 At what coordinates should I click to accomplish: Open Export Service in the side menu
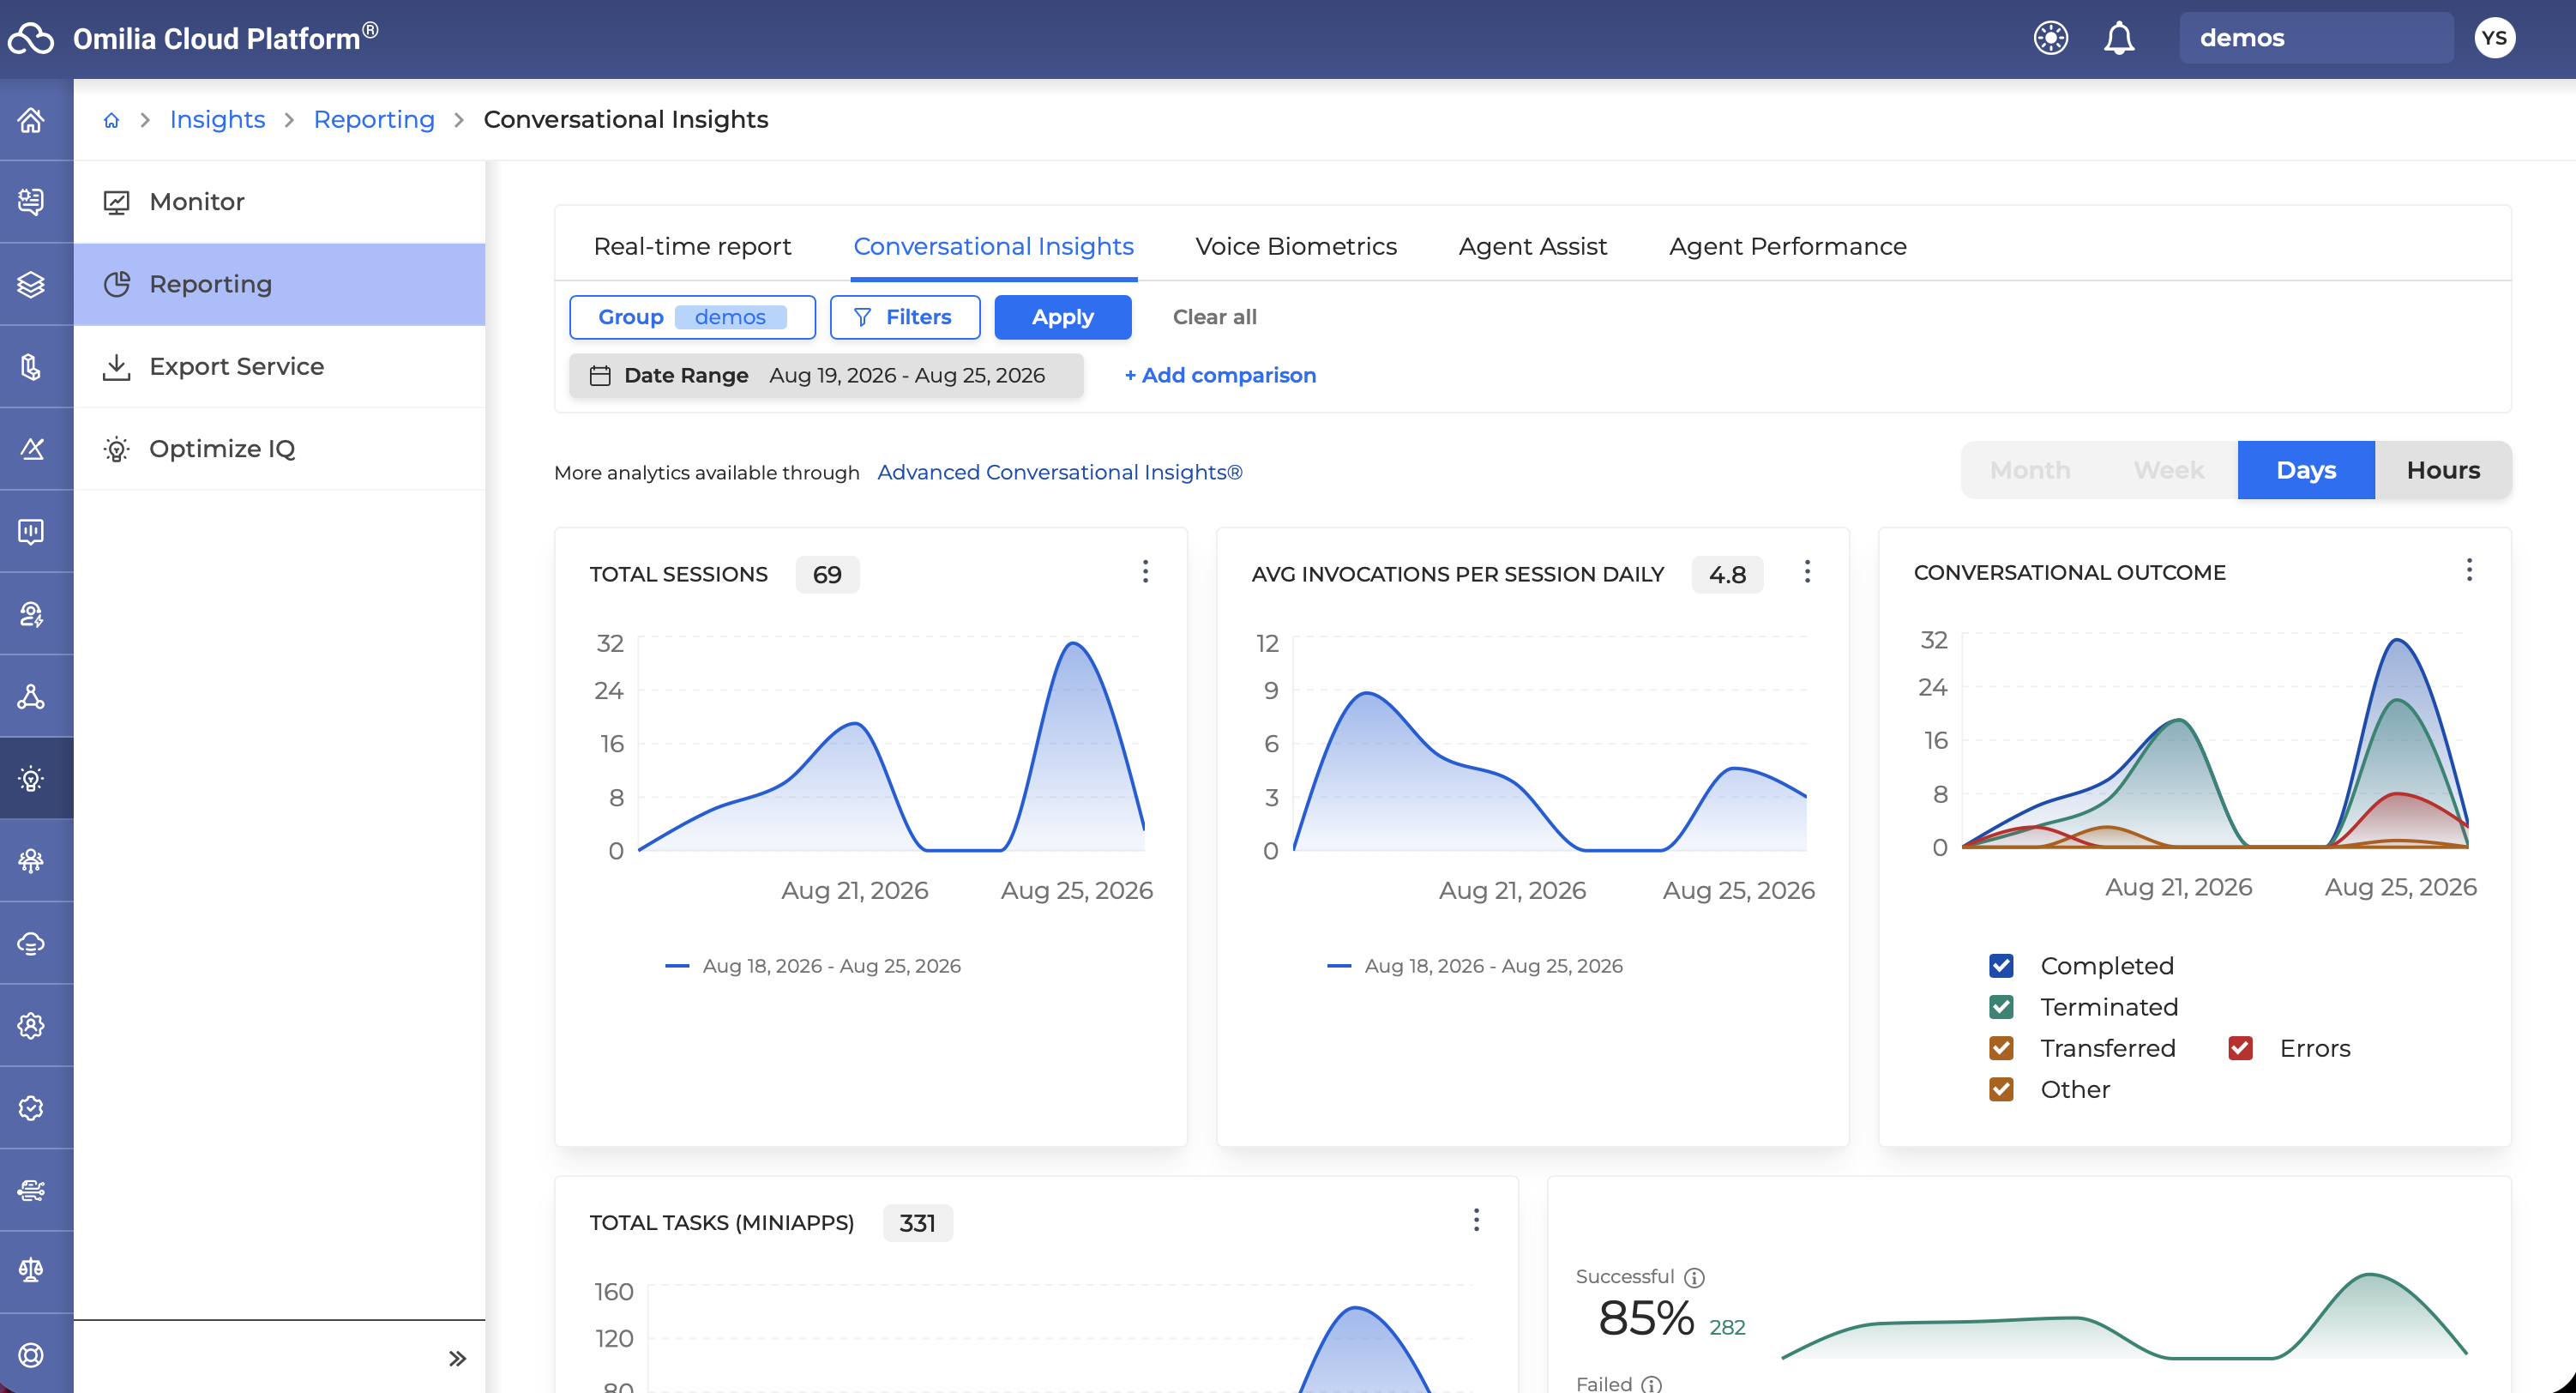click(279, 367)
